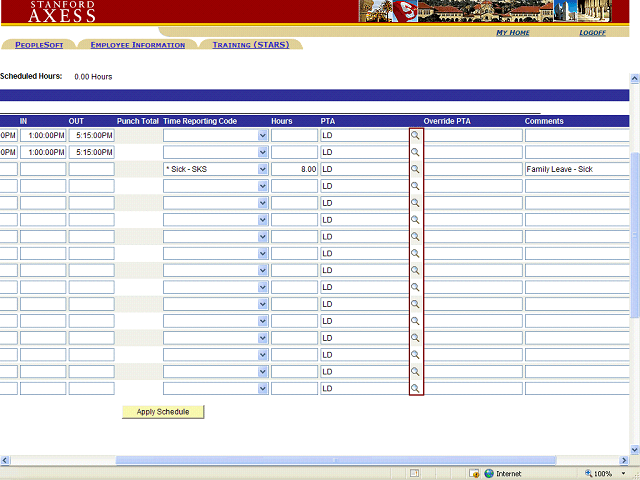This screenshot has height=480, width=640.
Task: Open Time Reporting Code dropdown showing Sick - SKS
Action: click(x=263, y=170)
